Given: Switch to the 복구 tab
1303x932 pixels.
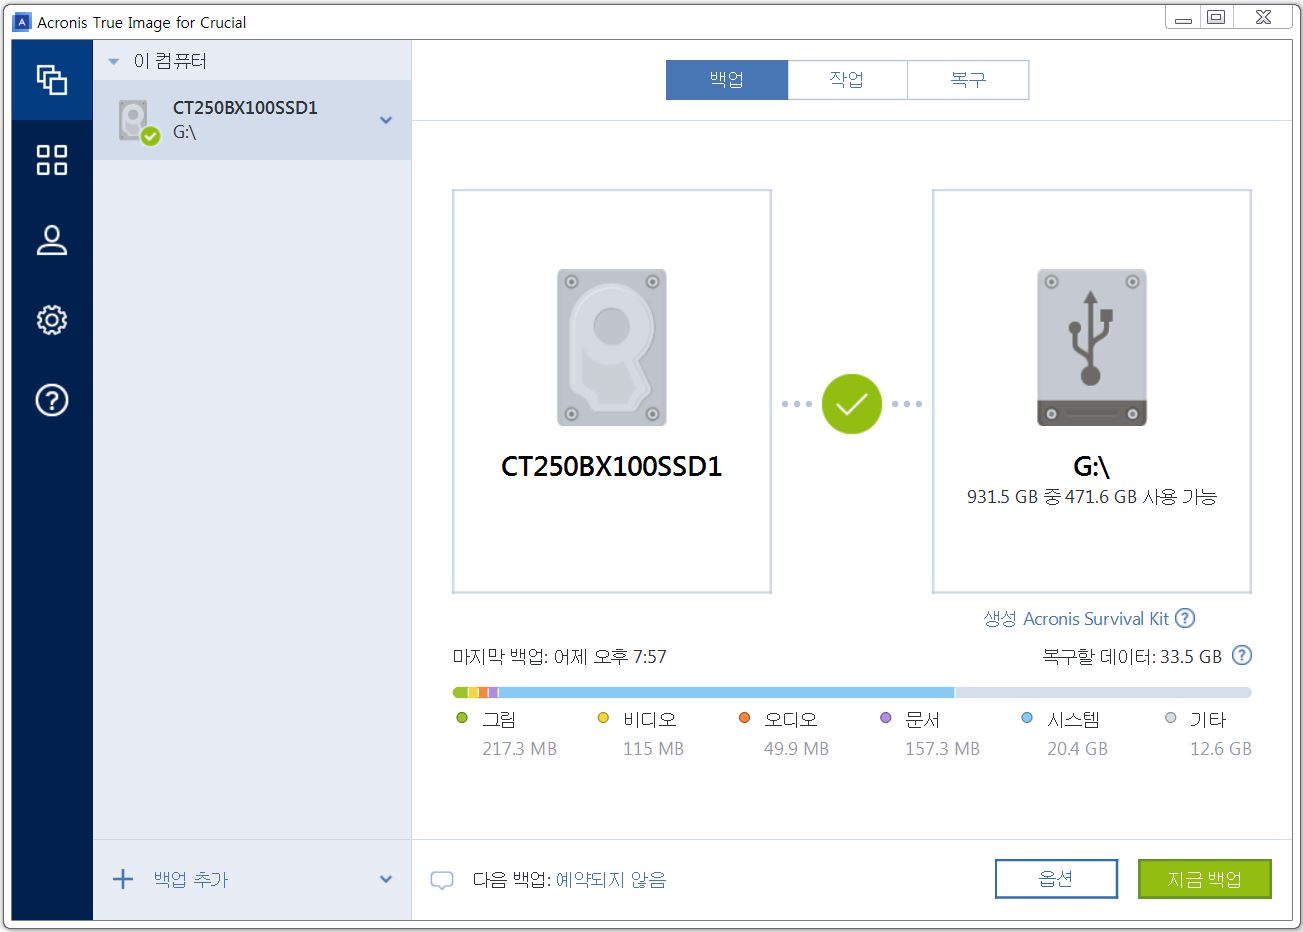Looking at the screenshot, I should click(968, 80).
